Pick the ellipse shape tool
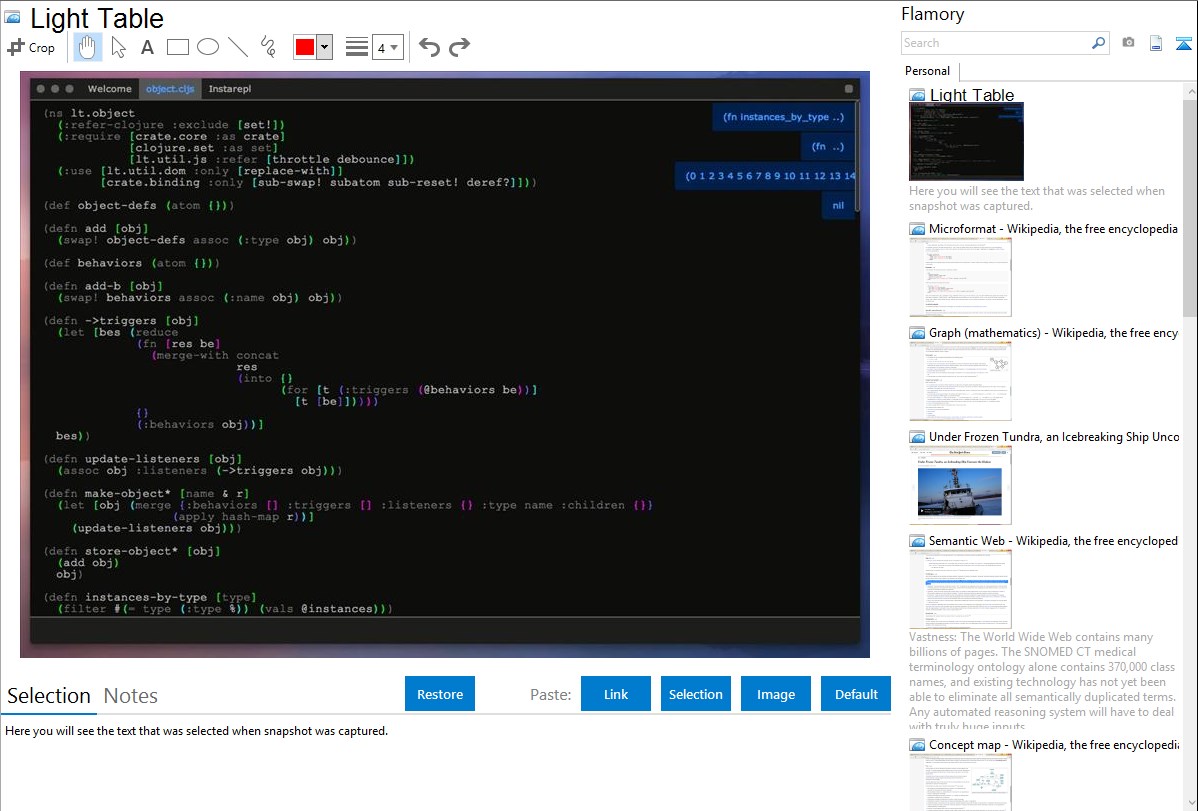This screenshot has width=1198, height=811. pyautogui.click(x=208, y=47)
